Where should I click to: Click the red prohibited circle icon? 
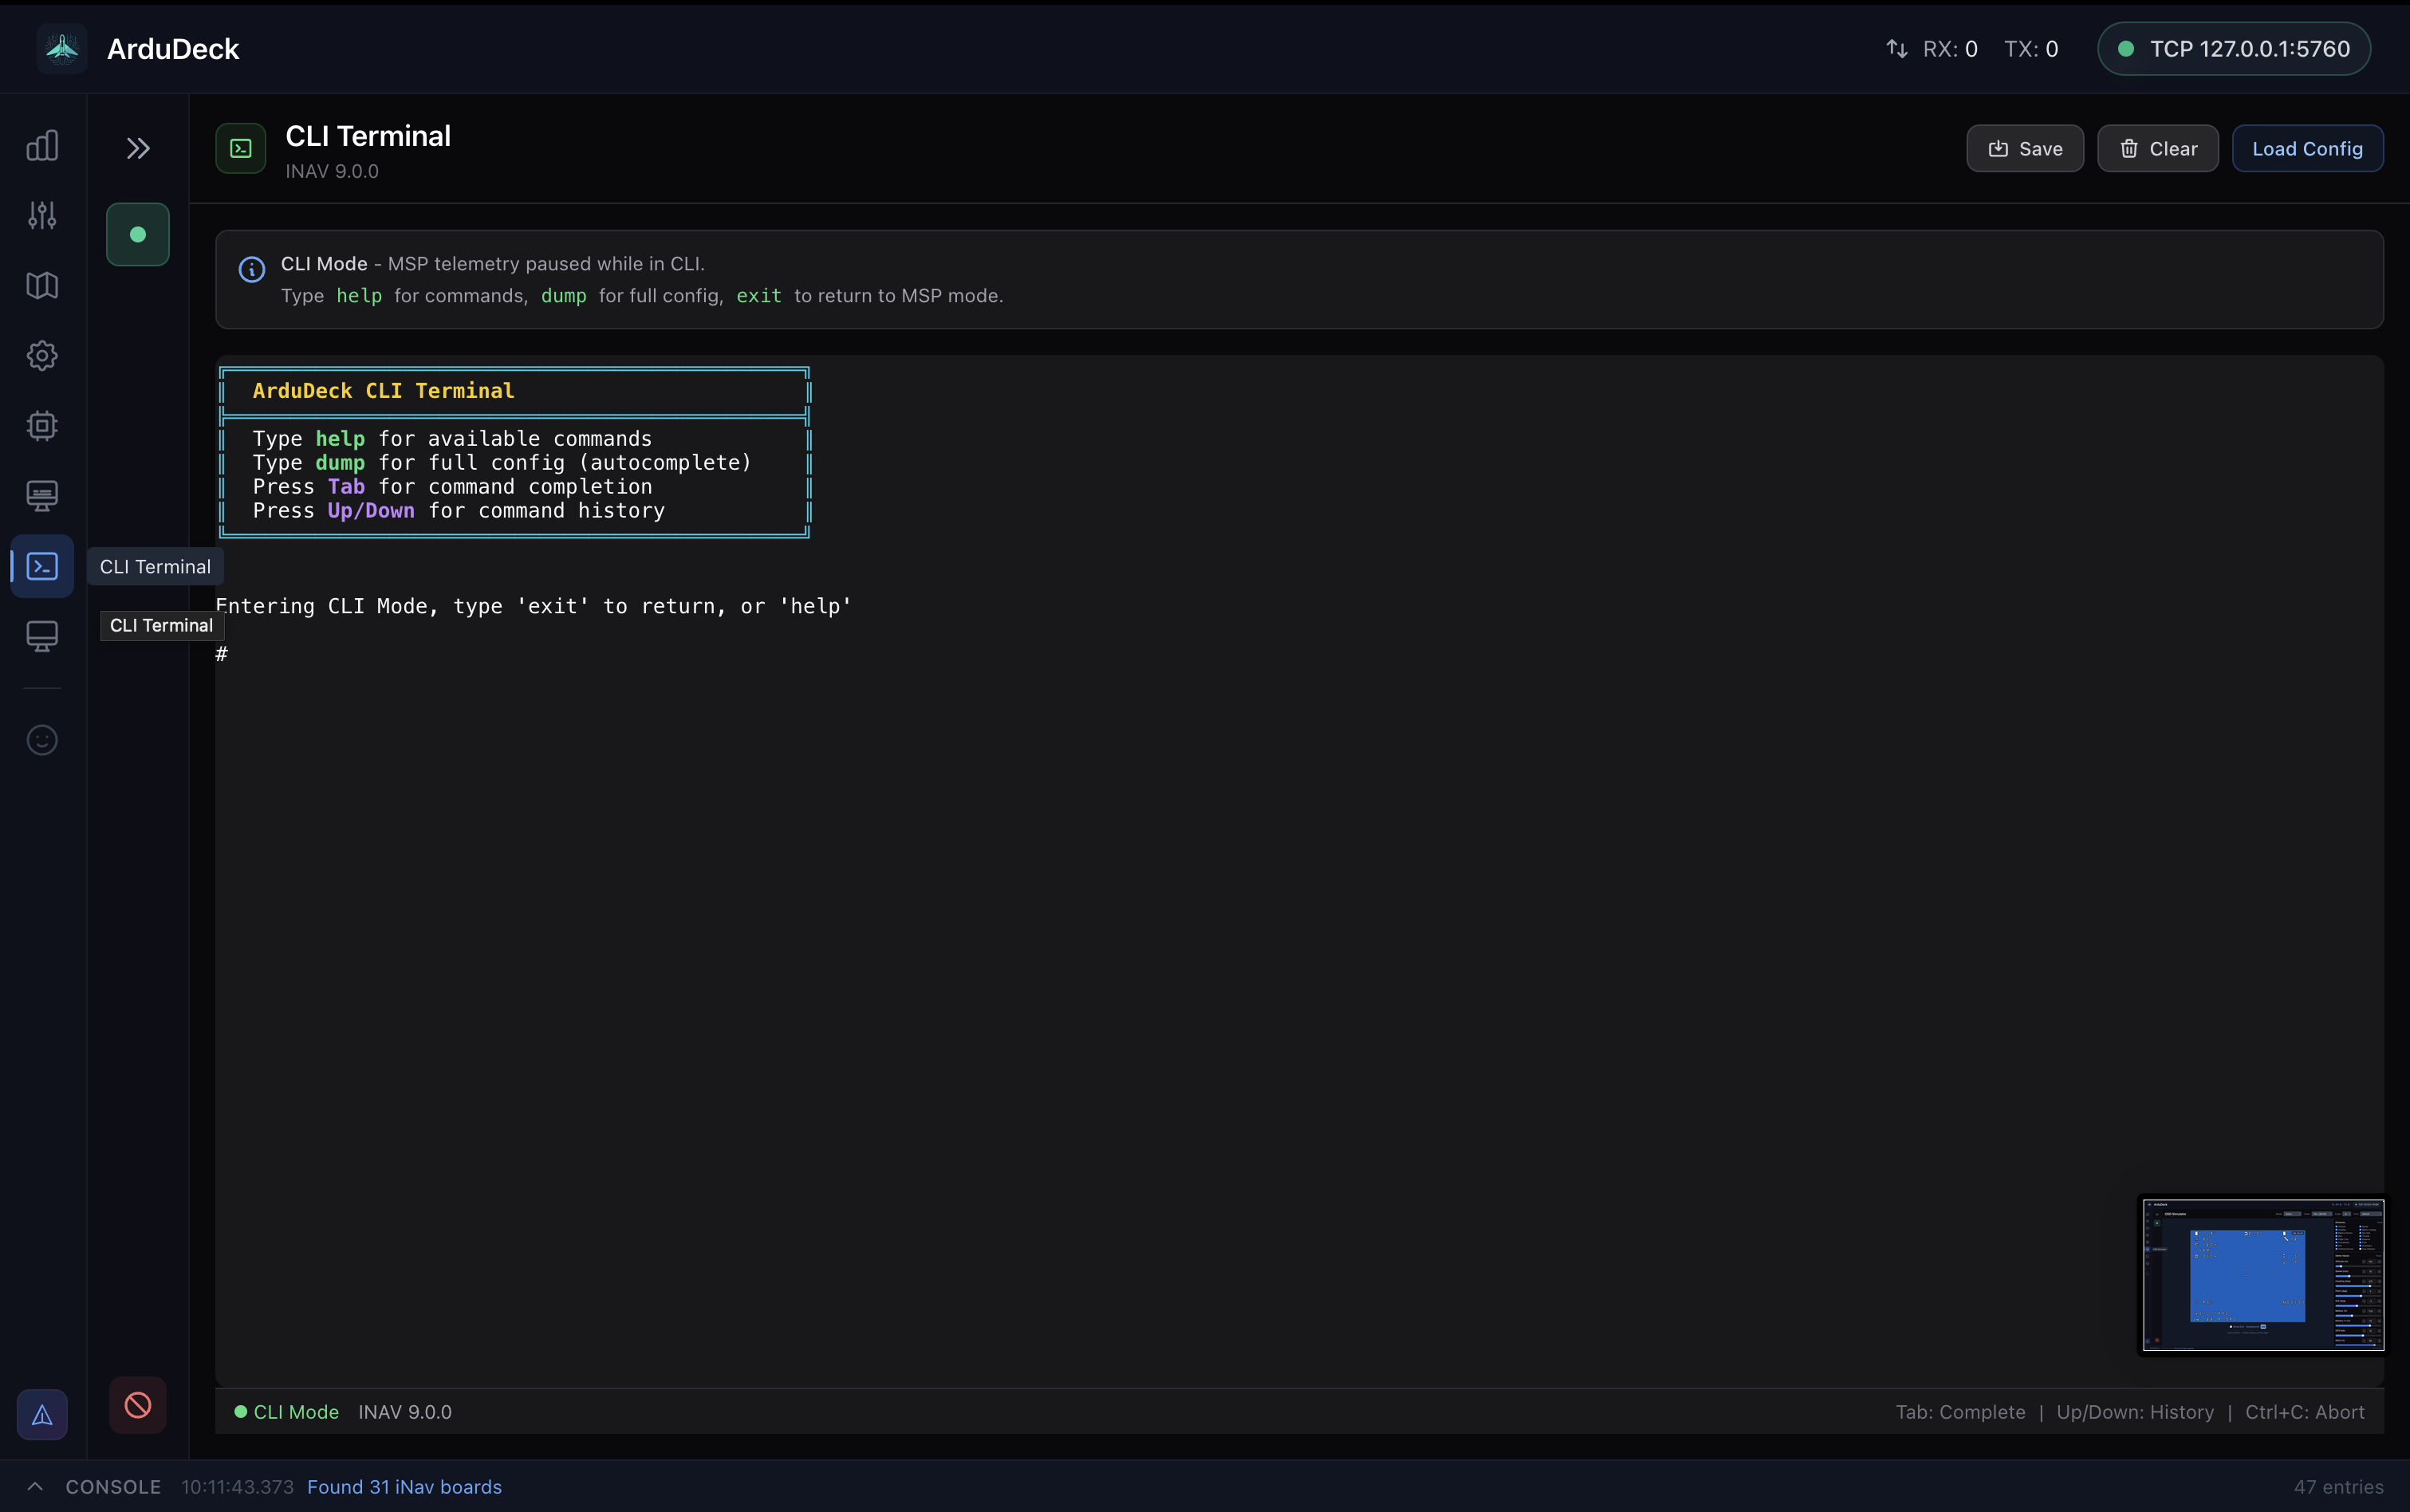click(x=138, y=1405)
